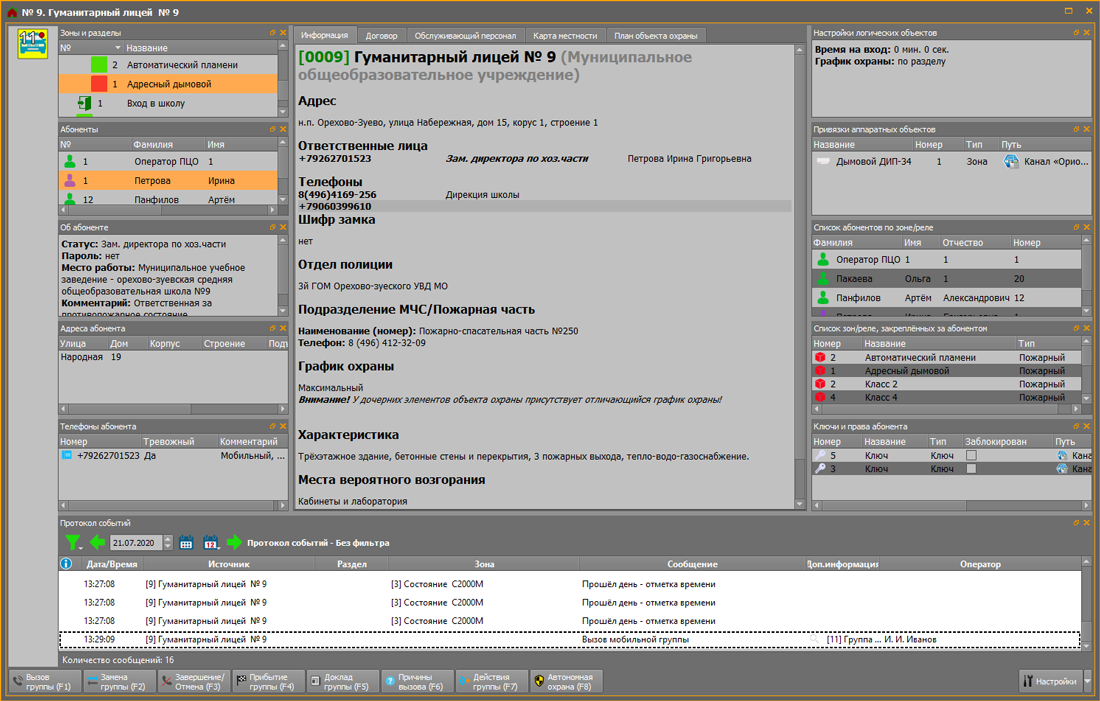Screen dimensions: 1100x701
Task: Click the date field showing 21.07.2020
Action: click(x=134, y=543)
